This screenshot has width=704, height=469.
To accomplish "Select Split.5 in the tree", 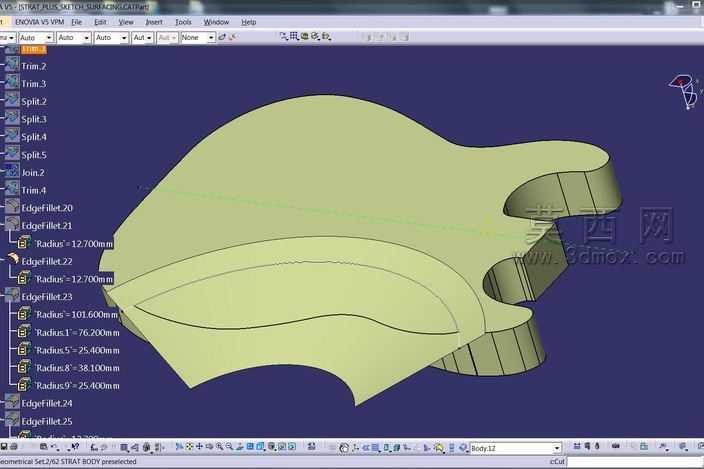I will pyautogui.click(x=34, y=155).
